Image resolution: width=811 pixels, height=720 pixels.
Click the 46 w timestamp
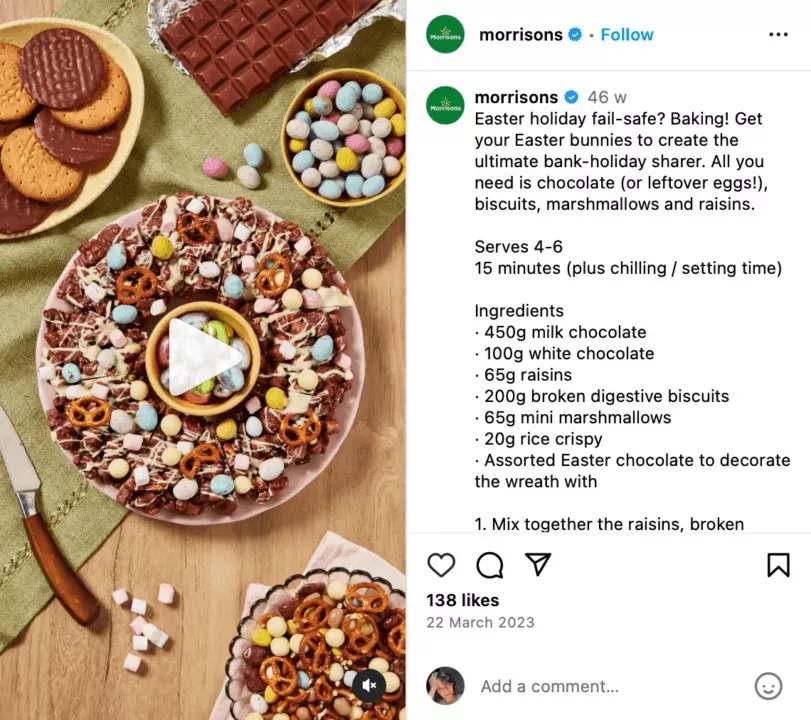tap(606, 97)
